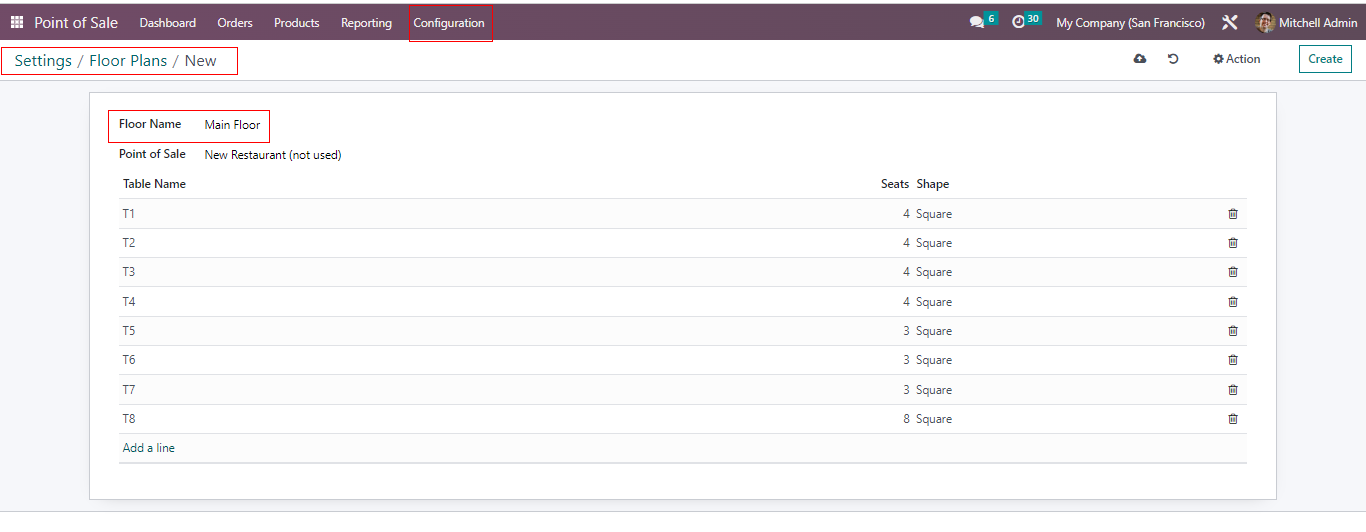Screen dimensions: 1366x532
Task: Navigate to Floor Plans breadcrumb
Action: [x=128, y=61]
